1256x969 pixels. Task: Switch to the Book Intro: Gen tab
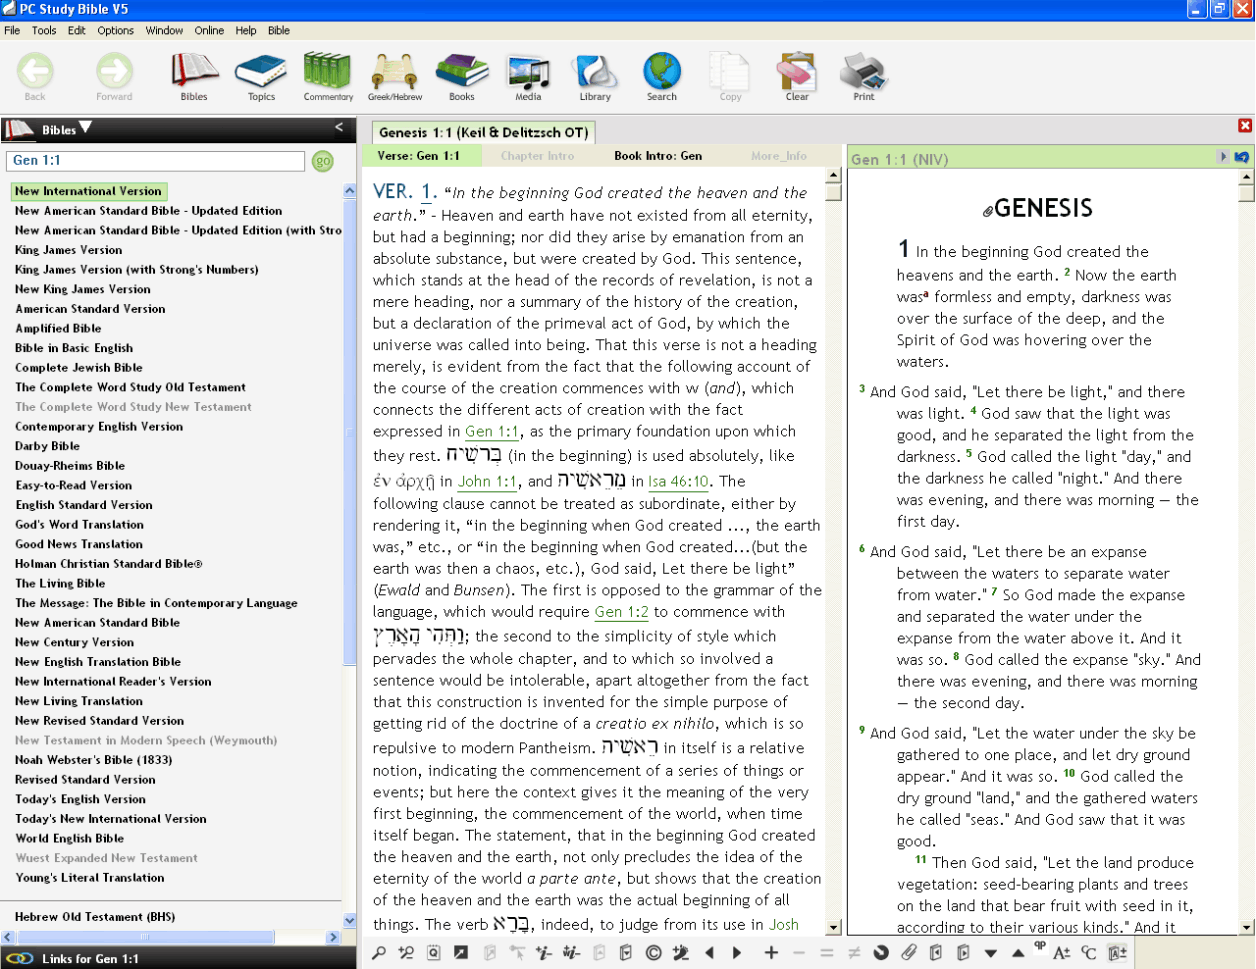tap(658, 156)
